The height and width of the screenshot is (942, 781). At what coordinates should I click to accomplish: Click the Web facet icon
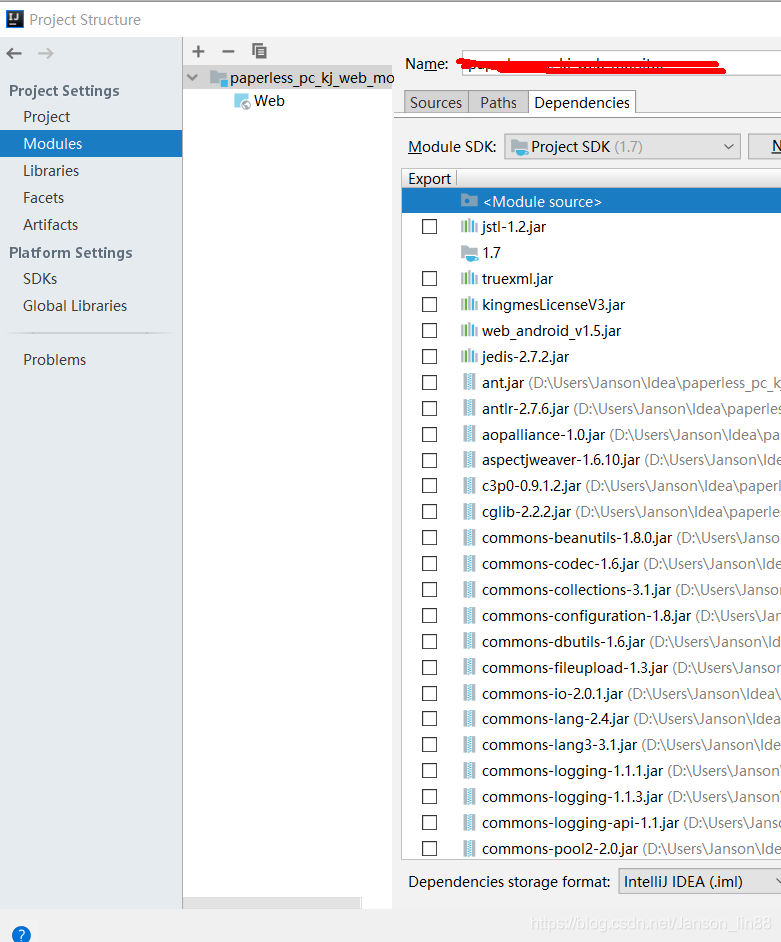tap(242, 102)
